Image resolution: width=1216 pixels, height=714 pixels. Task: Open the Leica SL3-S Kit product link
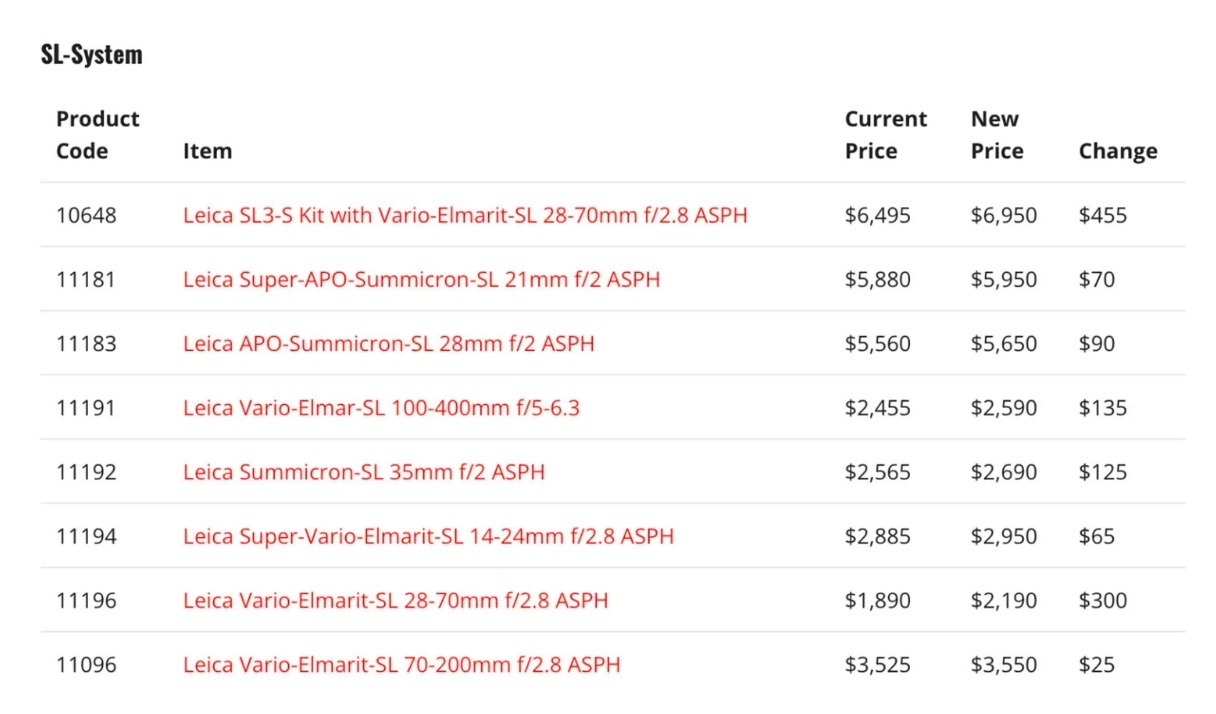coord(465,215)
